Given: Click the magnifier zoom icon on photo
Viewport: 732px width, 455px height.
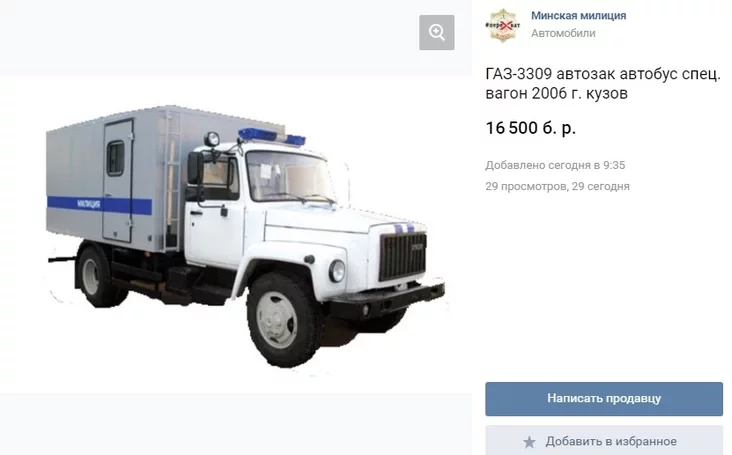Looking at the screenshot, I should point(436,32).
